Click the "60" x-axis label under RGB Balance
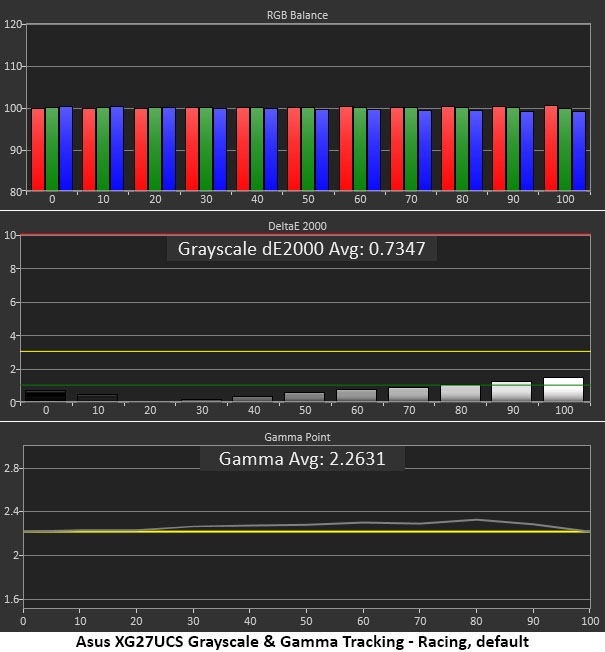605x652 pixels. tap(360, 199)
